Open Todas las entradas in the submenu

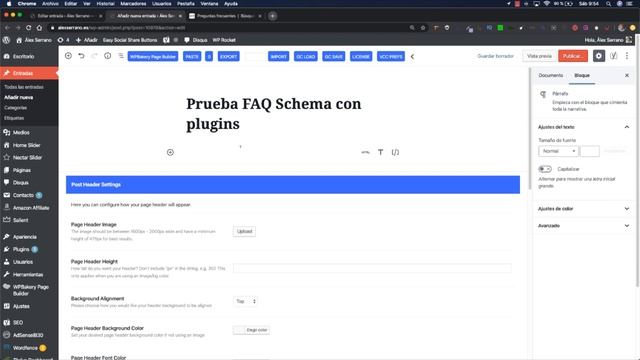24,87
